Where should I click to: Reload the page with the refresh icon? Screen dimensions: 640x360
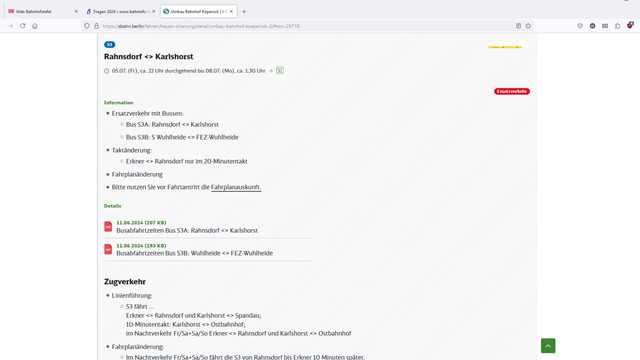(22, 26)
